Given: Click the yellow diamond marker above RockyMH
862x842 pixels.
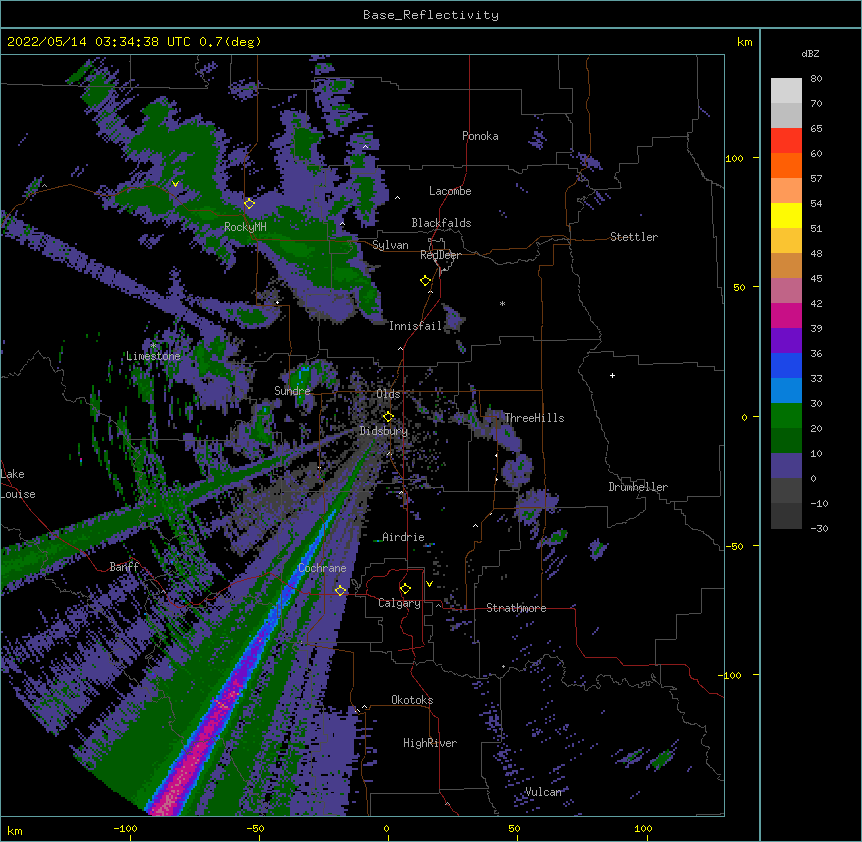Looking at the screenshot, I should [249, 203].
